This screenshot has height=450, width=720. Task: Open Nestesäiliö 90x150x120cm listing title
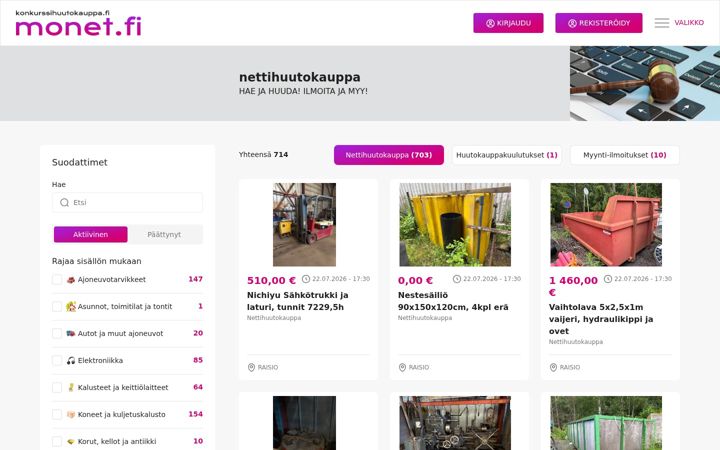pos(453,301)
